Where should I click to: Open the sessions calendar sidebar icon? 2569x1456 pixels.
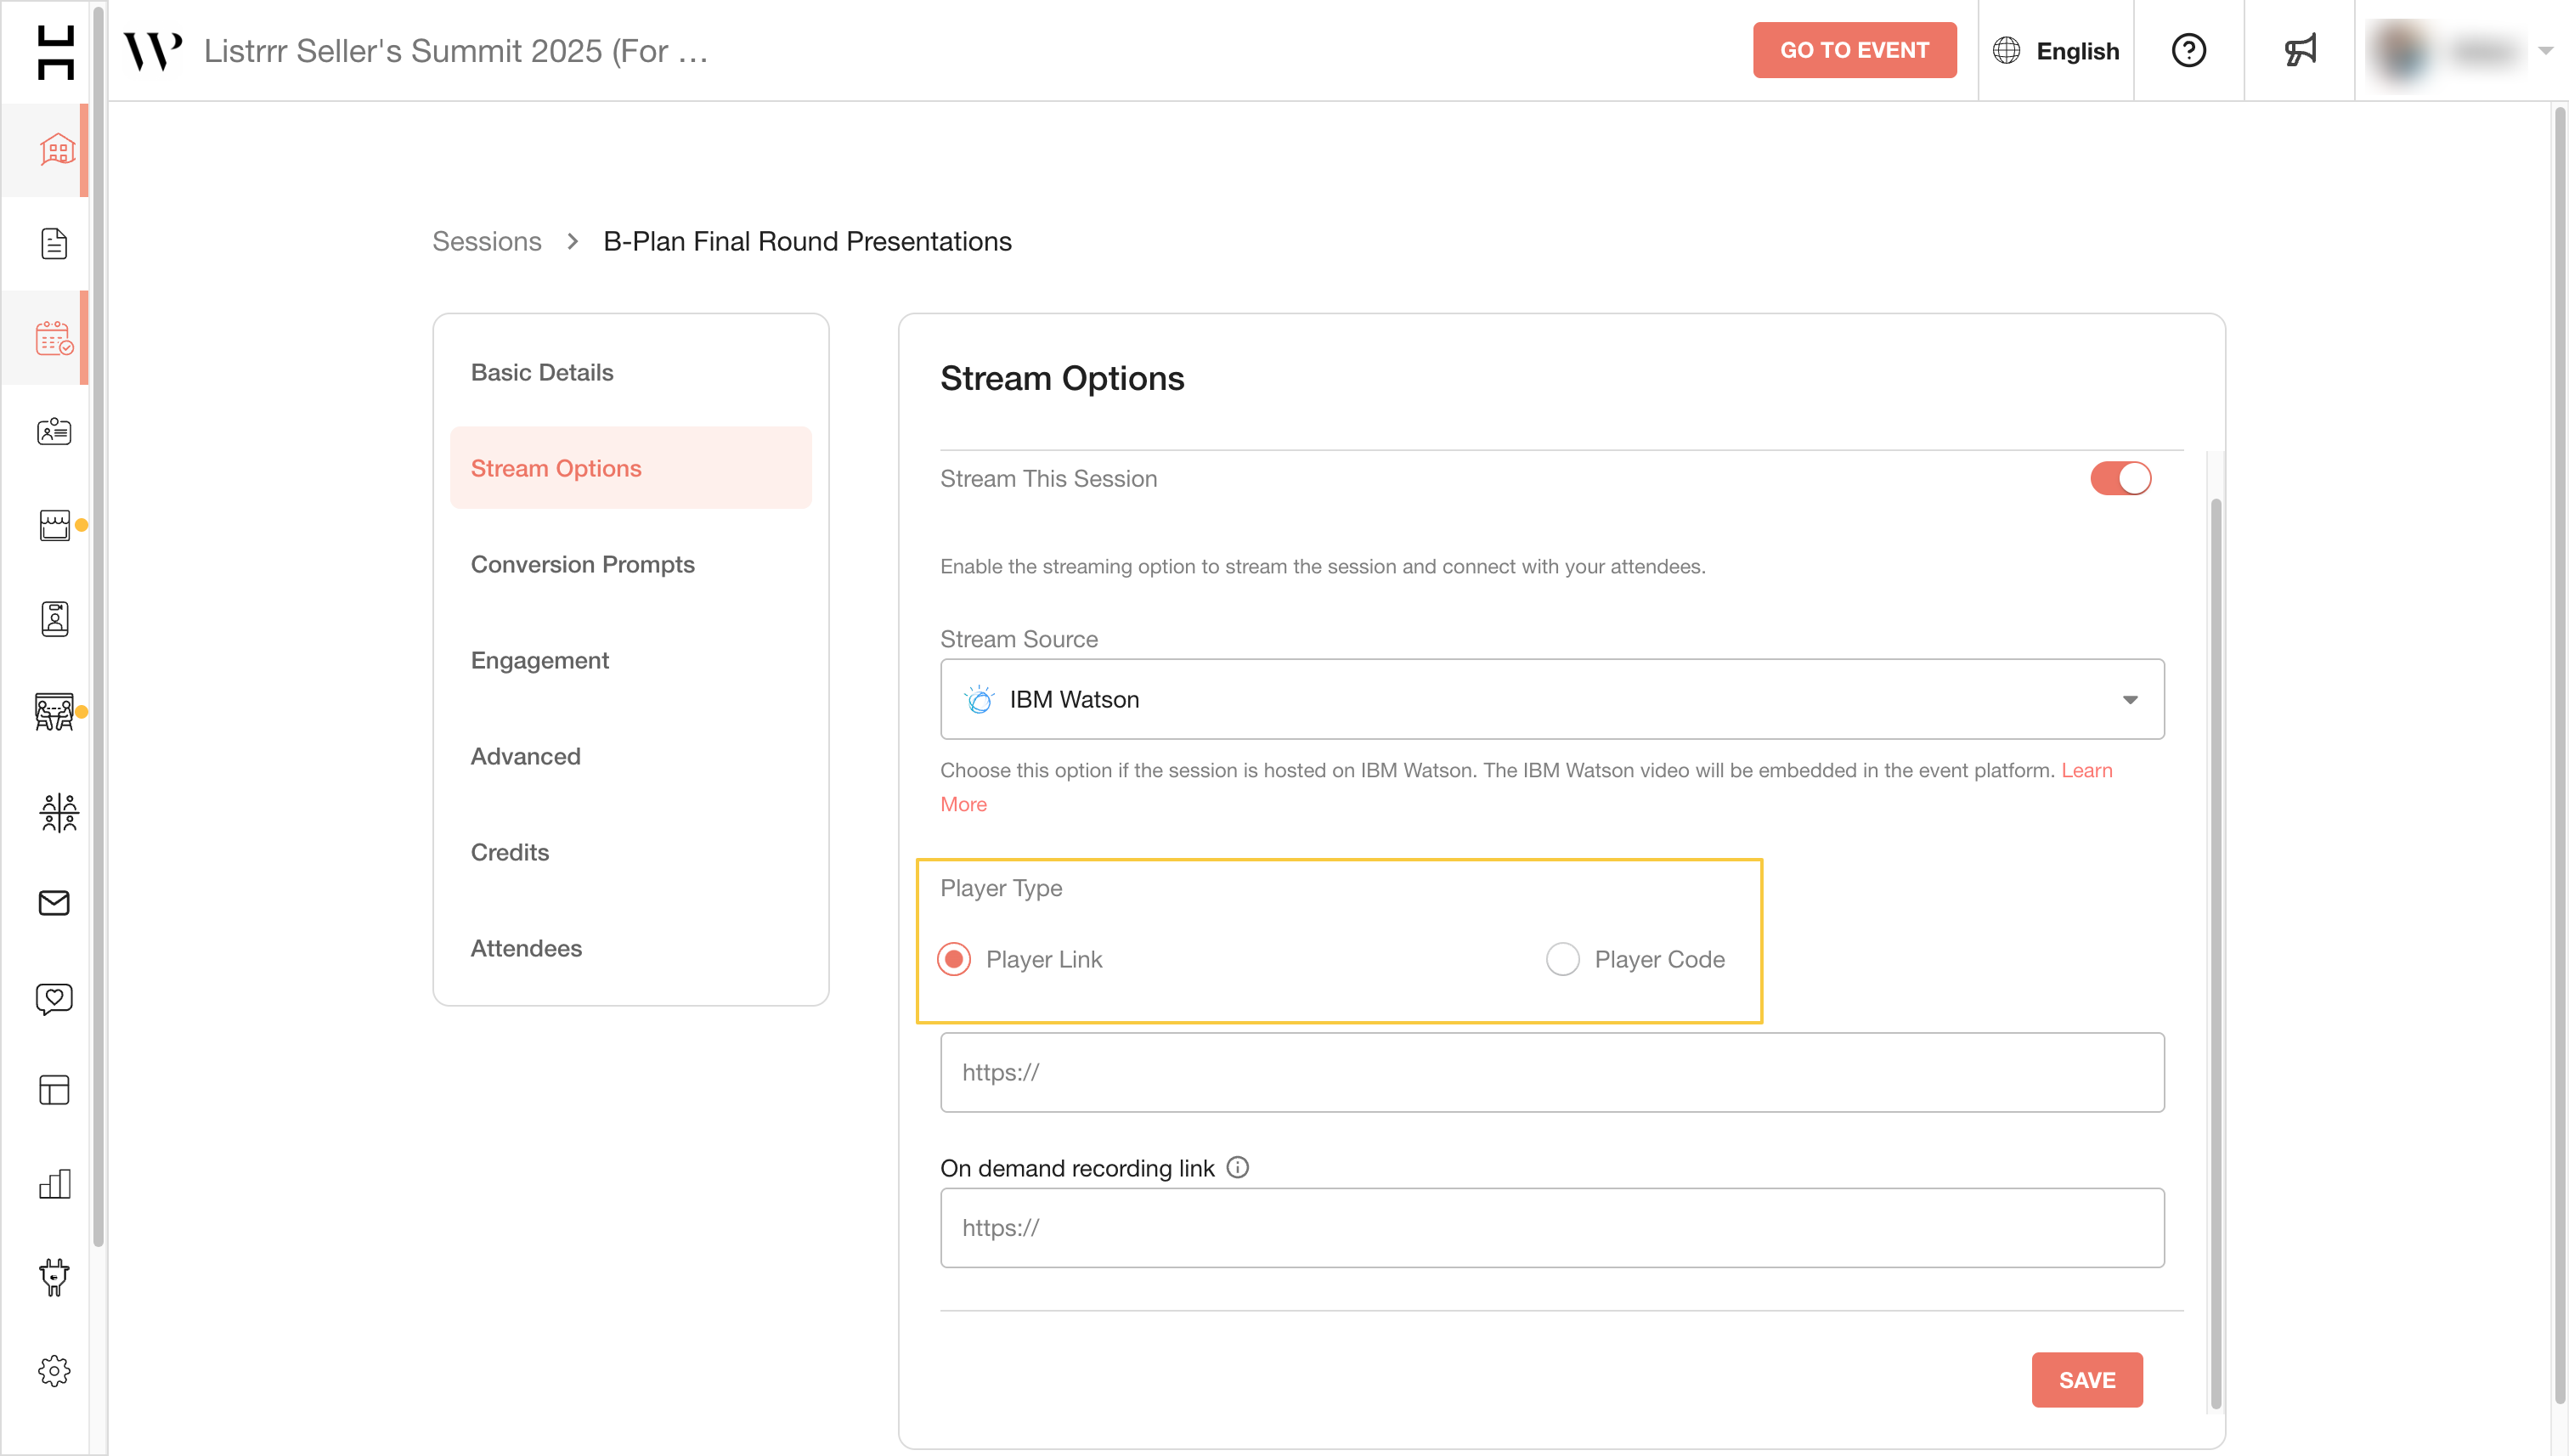pos(54,338)
